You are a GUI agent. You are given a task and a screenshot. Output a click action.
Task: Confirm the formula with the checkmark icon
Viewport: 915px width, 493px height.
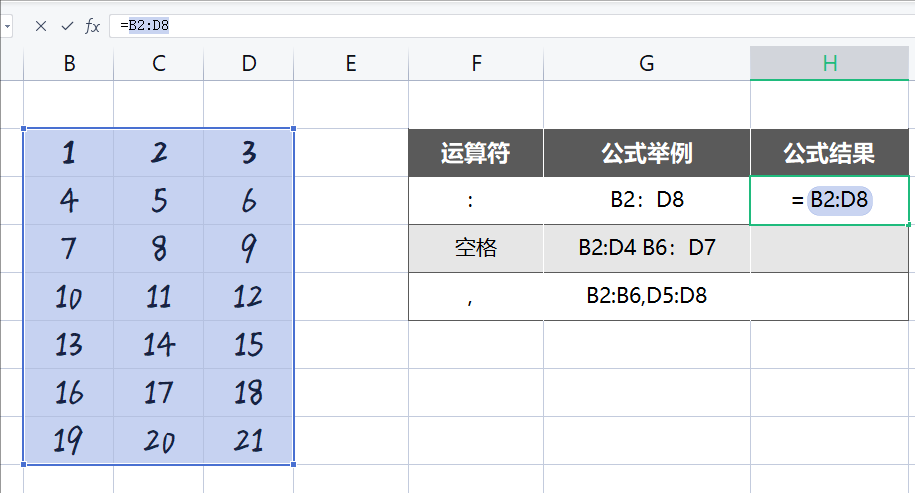tap(67, 26)
